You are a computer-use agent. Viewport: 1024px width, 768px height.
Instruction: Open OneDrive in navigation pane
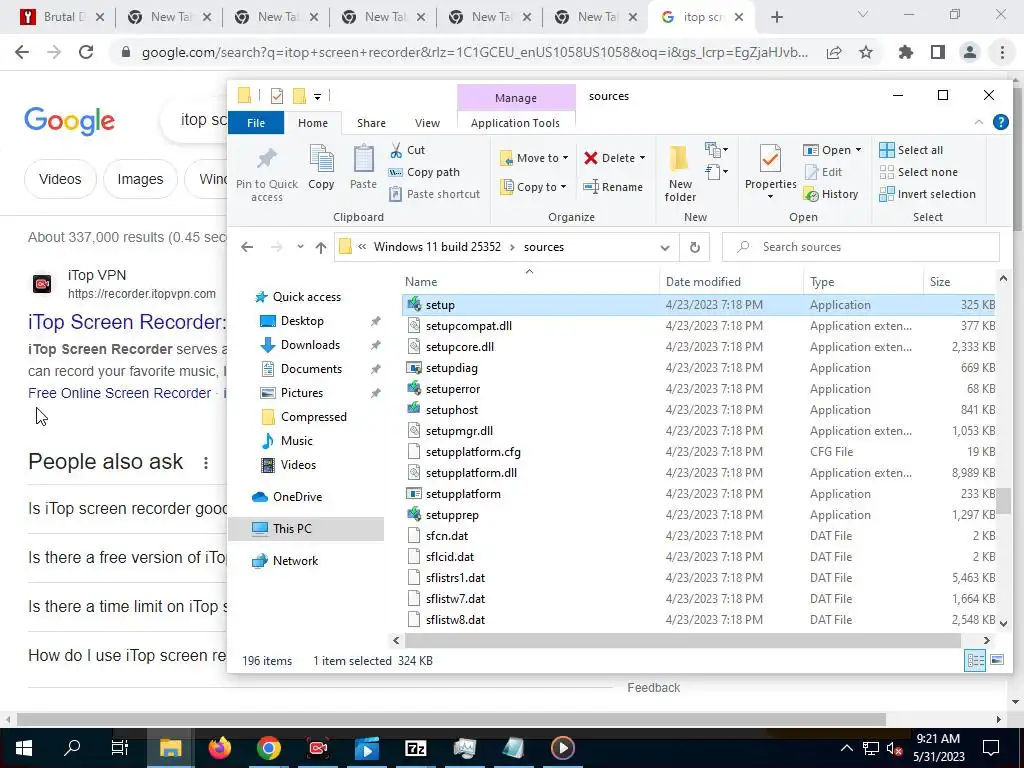[297, 497]
